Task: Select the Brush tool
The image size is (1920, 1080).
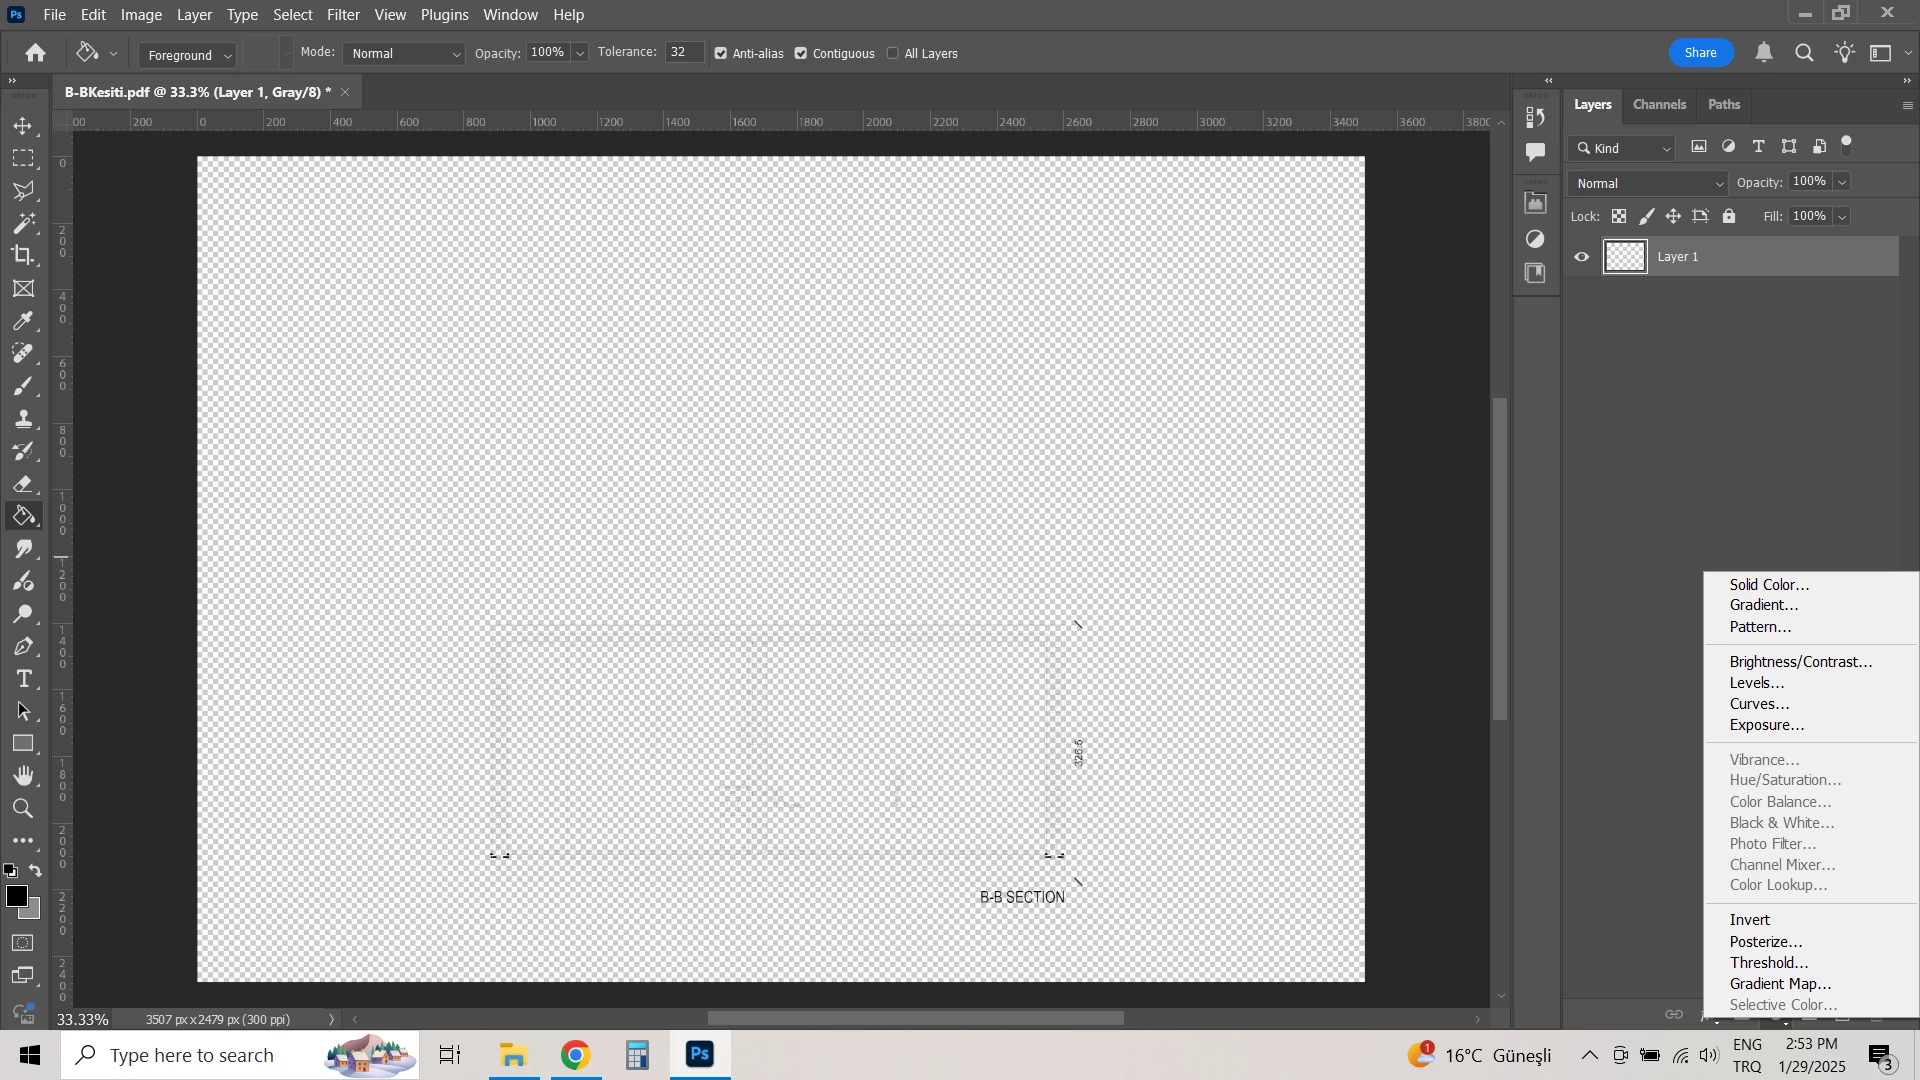Action: point(24,387)
